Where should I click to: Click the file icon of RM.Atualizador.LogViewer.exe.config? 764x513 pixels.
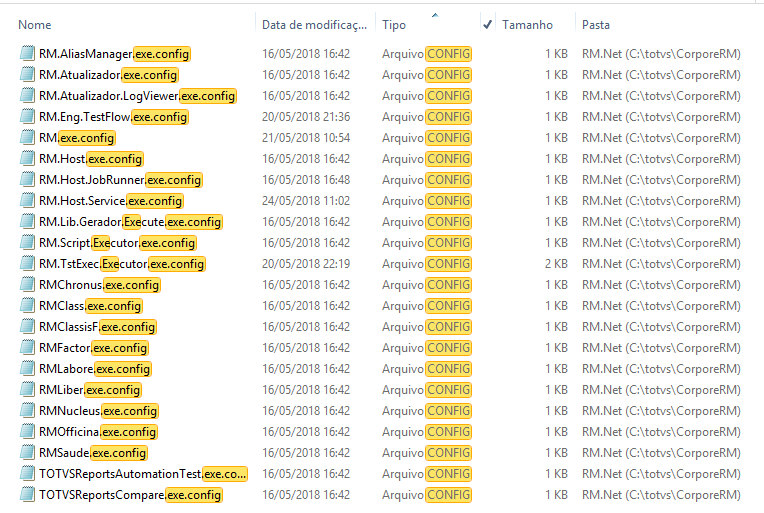click(27, 95)
